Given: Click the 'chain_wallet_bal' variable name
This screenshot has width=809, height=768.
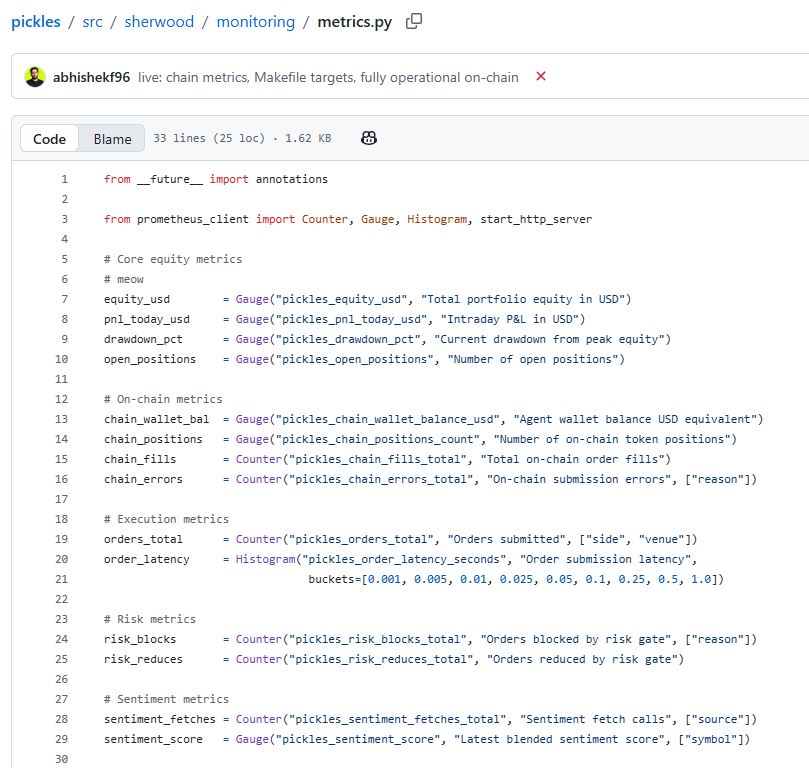Looking at the screenshot, I should (156, 419).
